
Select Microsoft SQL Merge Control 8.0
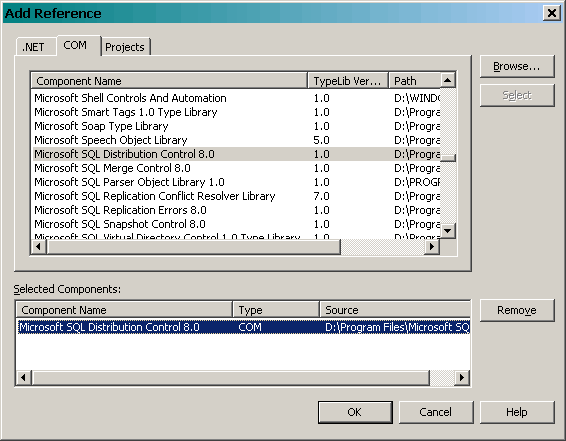(x=236, y=168)
